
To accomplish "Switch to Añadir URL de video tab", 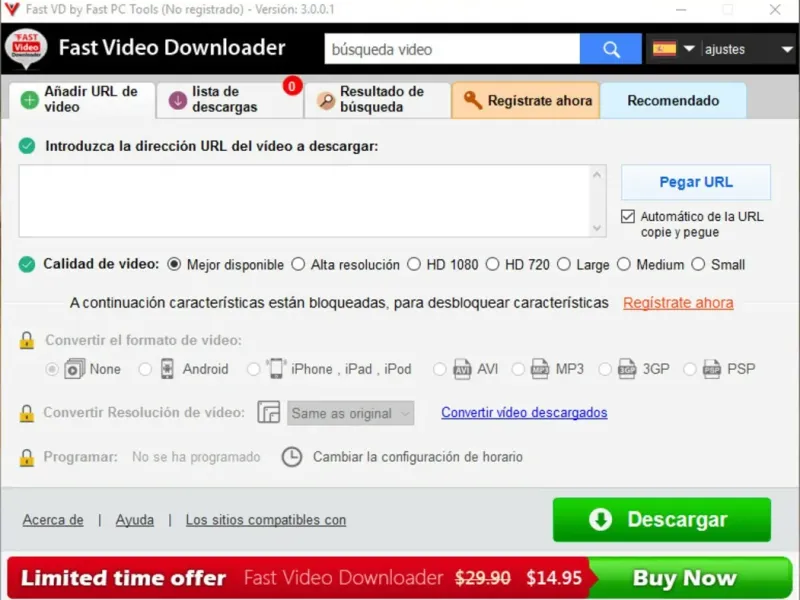I will (82, 100).
